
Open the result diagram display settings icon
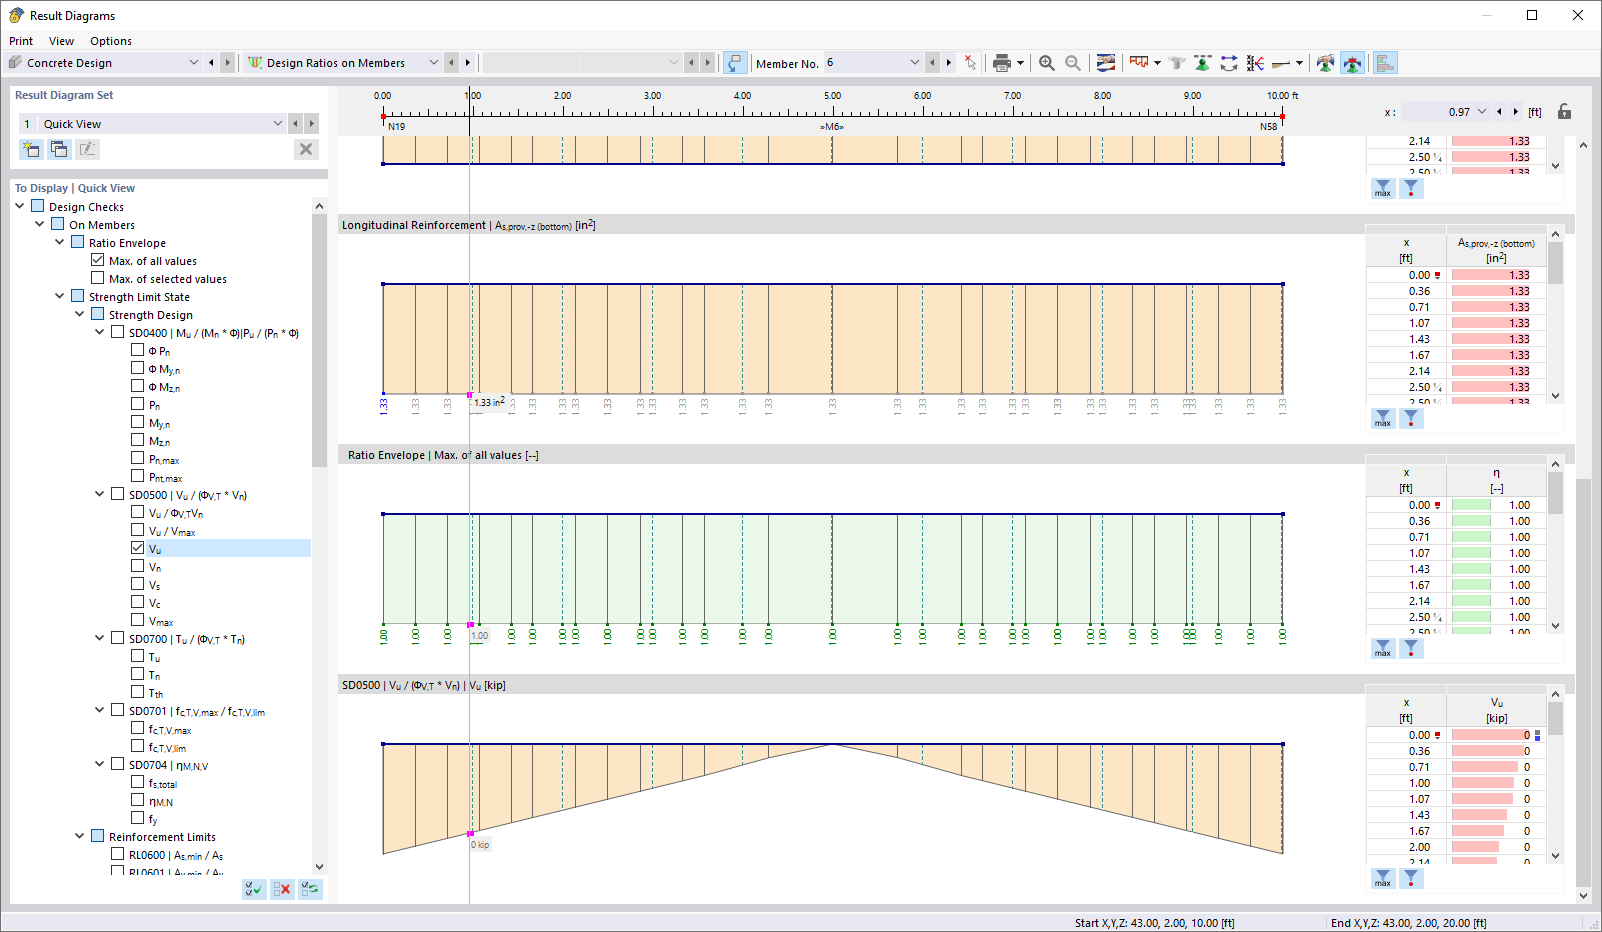click(1105, 62)
